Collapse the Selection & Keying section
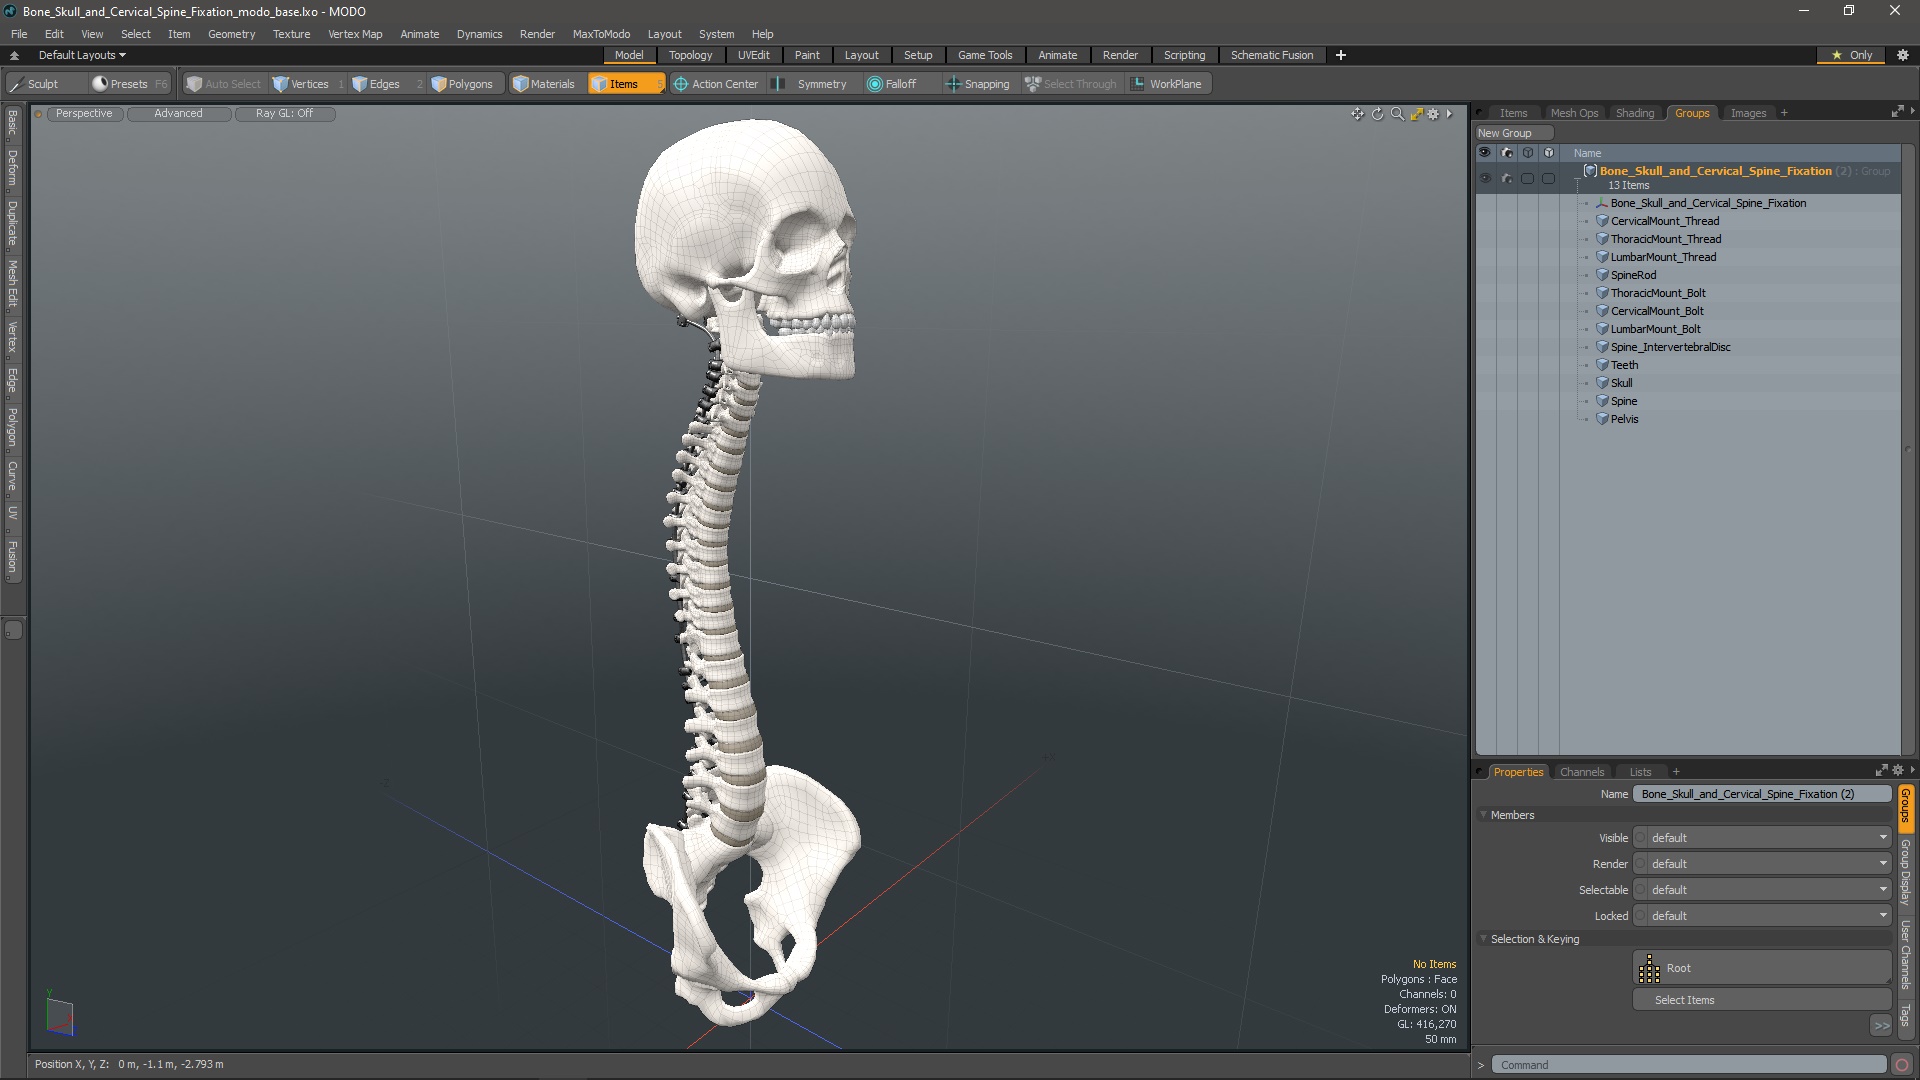Image resolution: width=1920 pixels, height=1080 pixels. (x=1484, y=939)
